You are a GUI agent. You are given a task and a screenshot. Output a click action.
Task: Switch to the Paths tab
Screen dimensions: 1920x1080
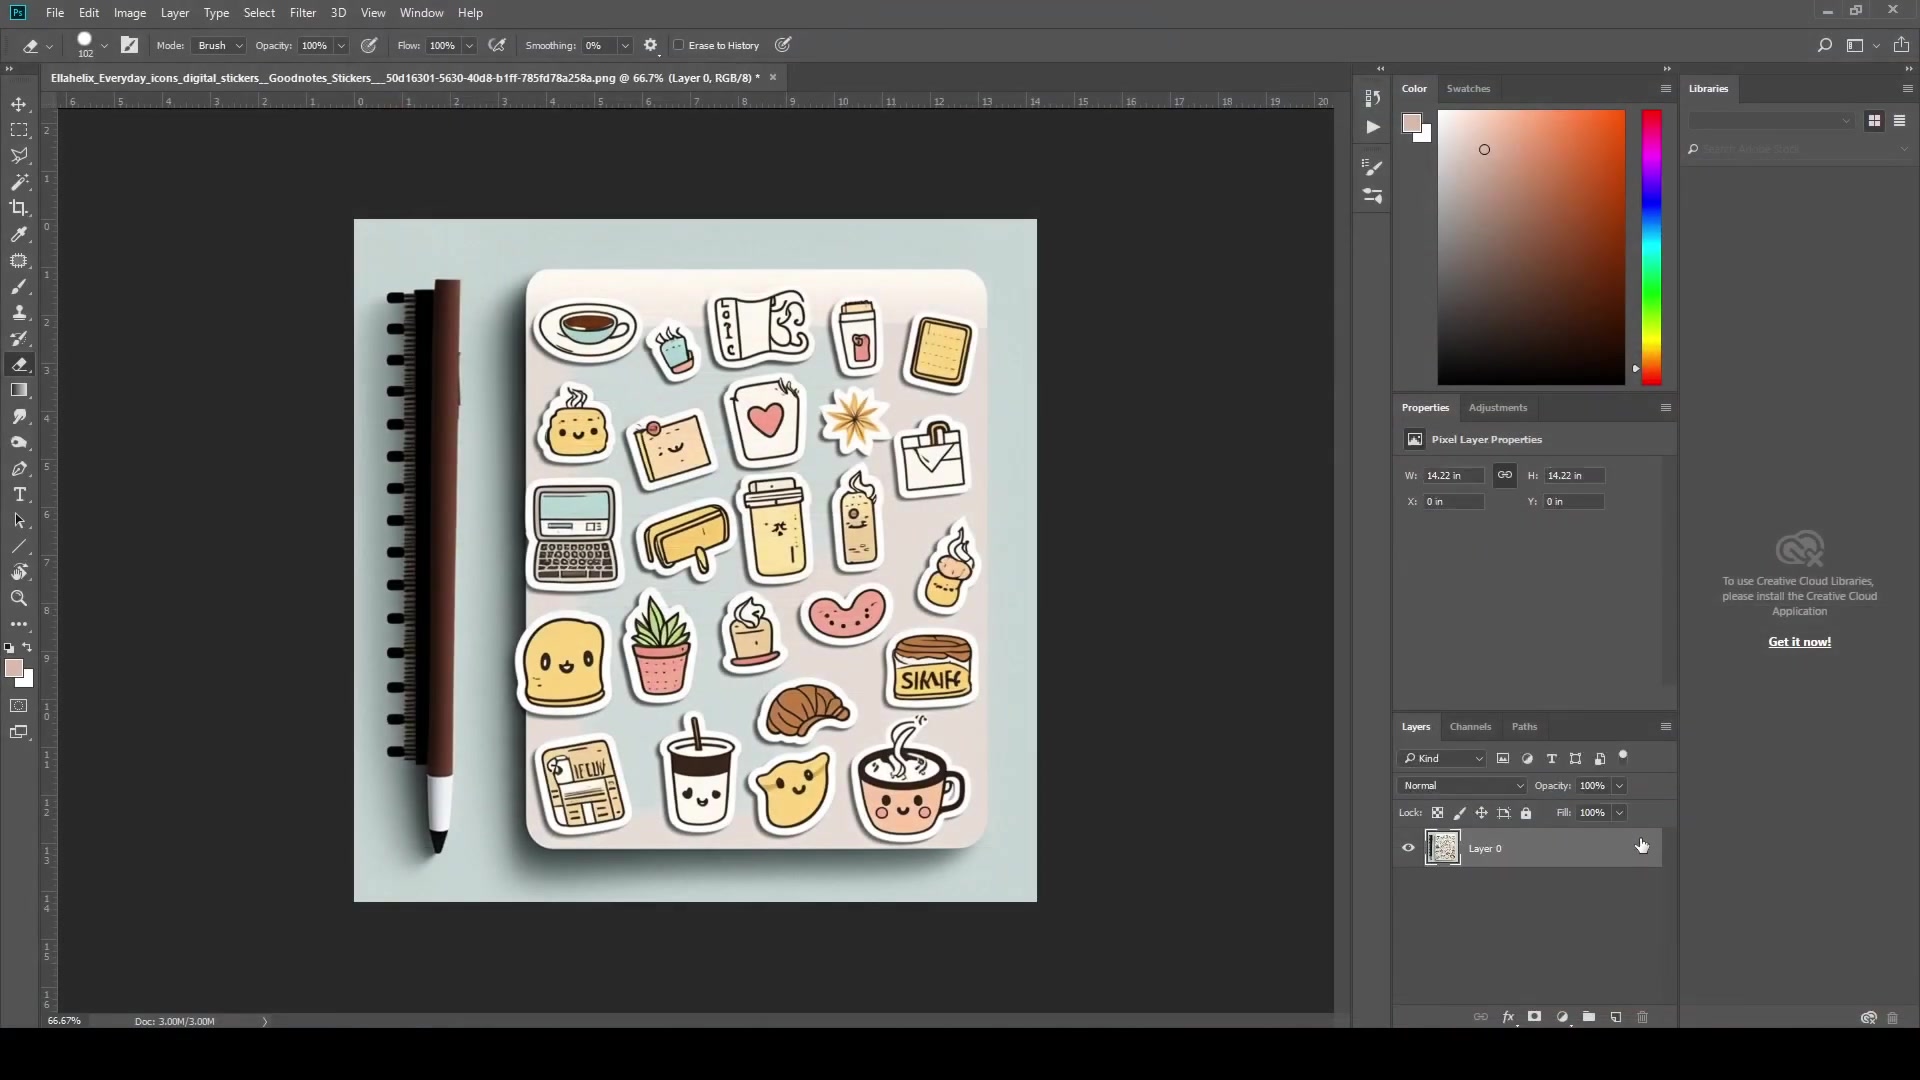point(1524,727)
